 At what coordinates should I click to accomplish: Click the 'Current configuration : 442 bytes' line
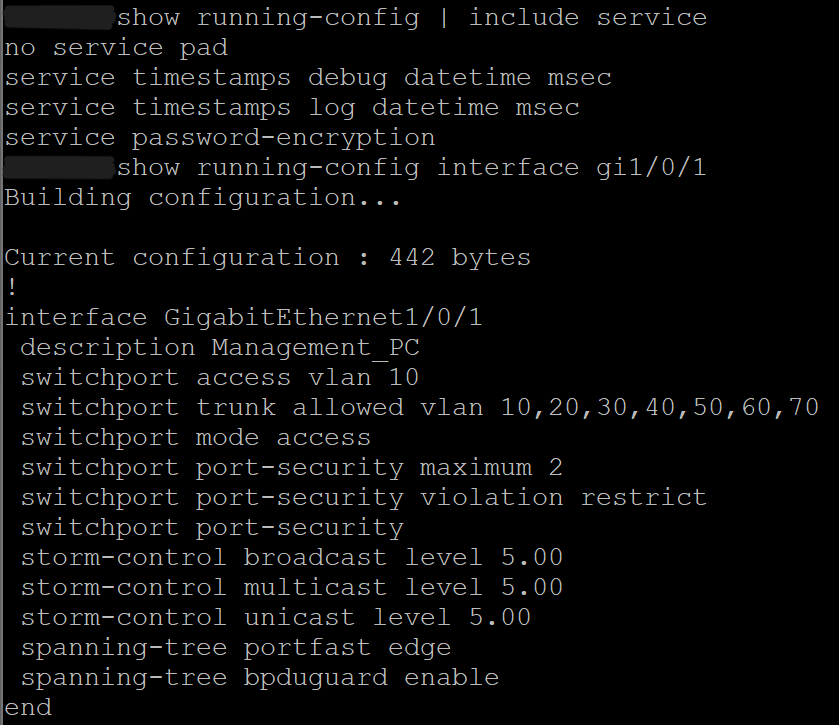click(x=267, y=257)
